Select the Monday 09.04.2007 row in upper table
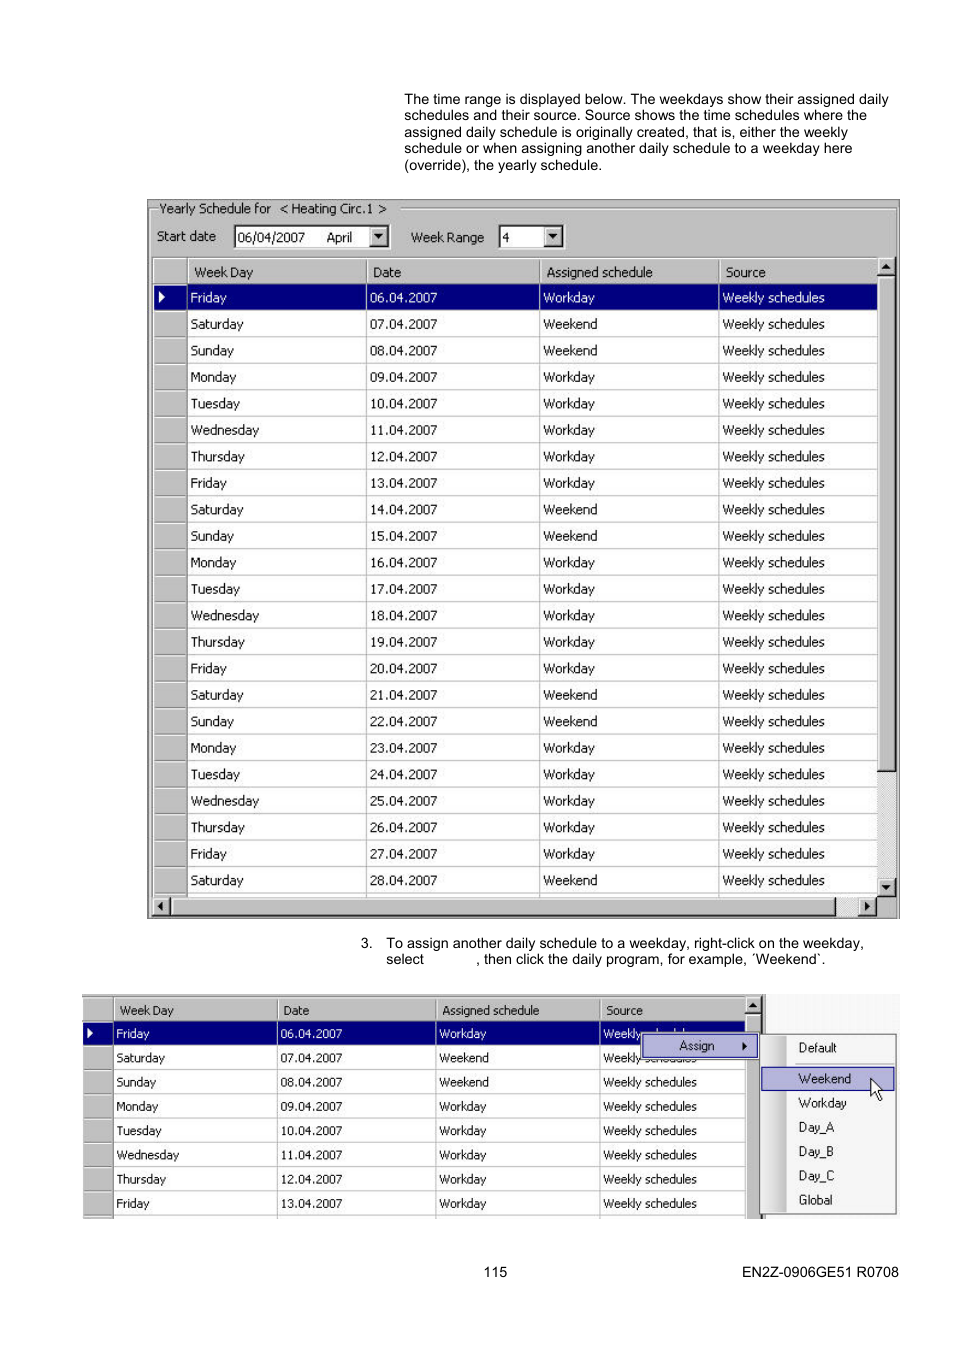Image resolution: width=954 pixels, height=1350 pixels. [x=516, y=377]
